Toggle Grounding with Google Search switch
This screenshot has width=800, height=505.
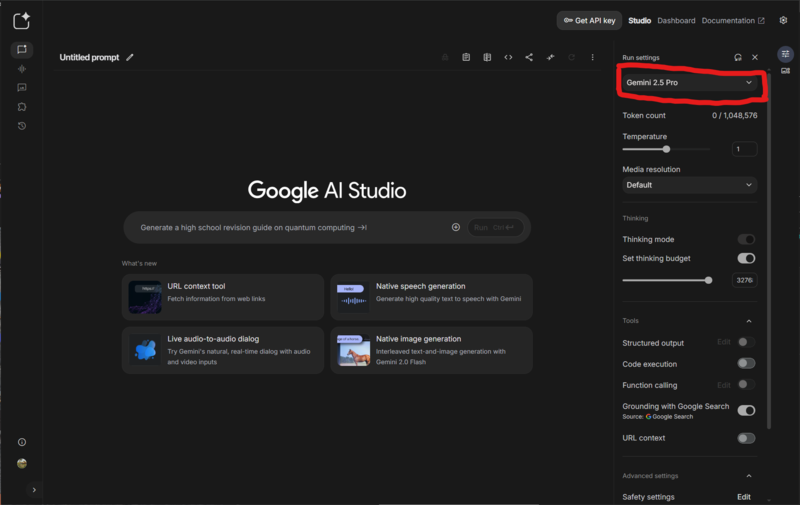(746, 410)
